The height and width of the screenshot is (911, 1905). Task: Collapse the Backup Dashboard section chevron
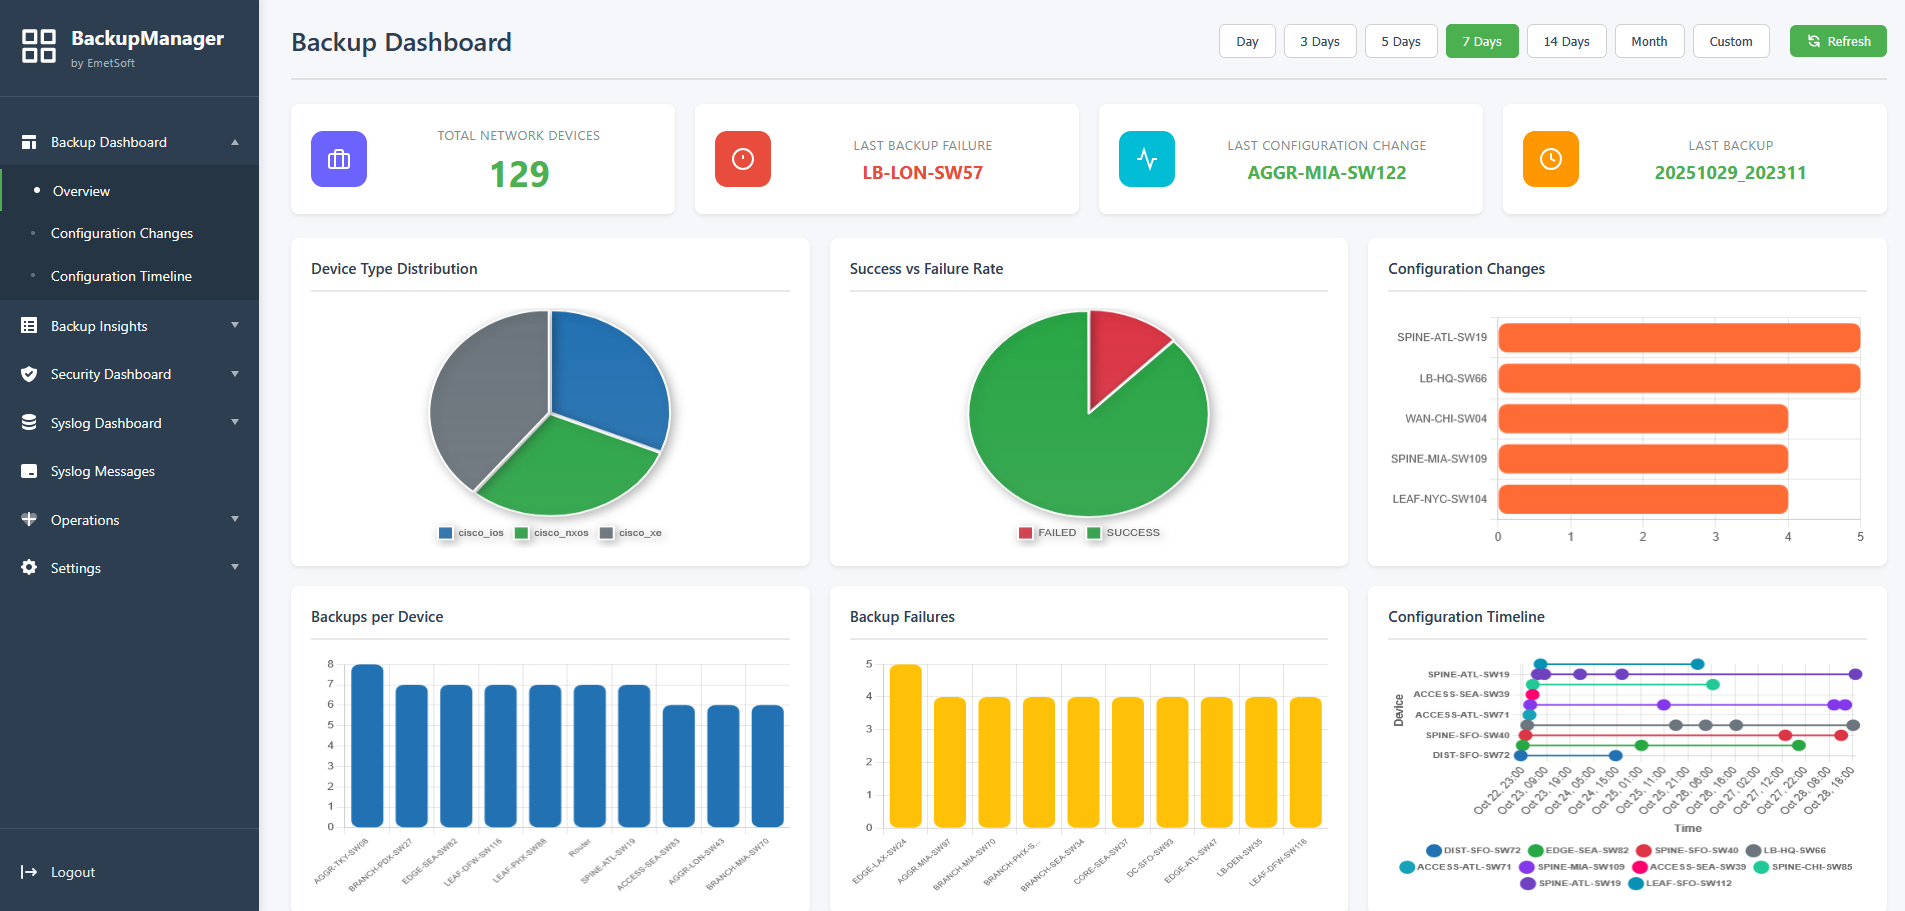(235, 142)
